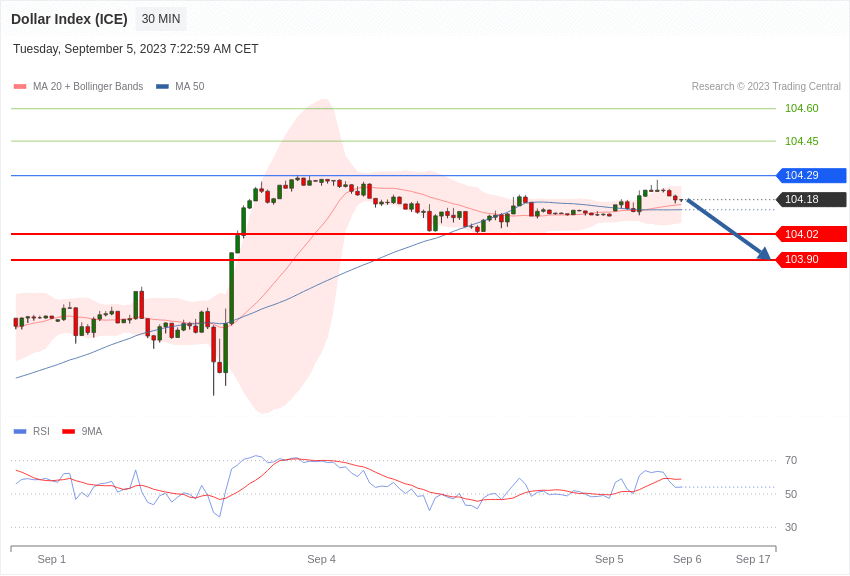Image resolution: width=850 pixels, height=576 pixels.
Task: Click the date Tuesday, September 5, 2023 timestamp
Action: [136, 49]
